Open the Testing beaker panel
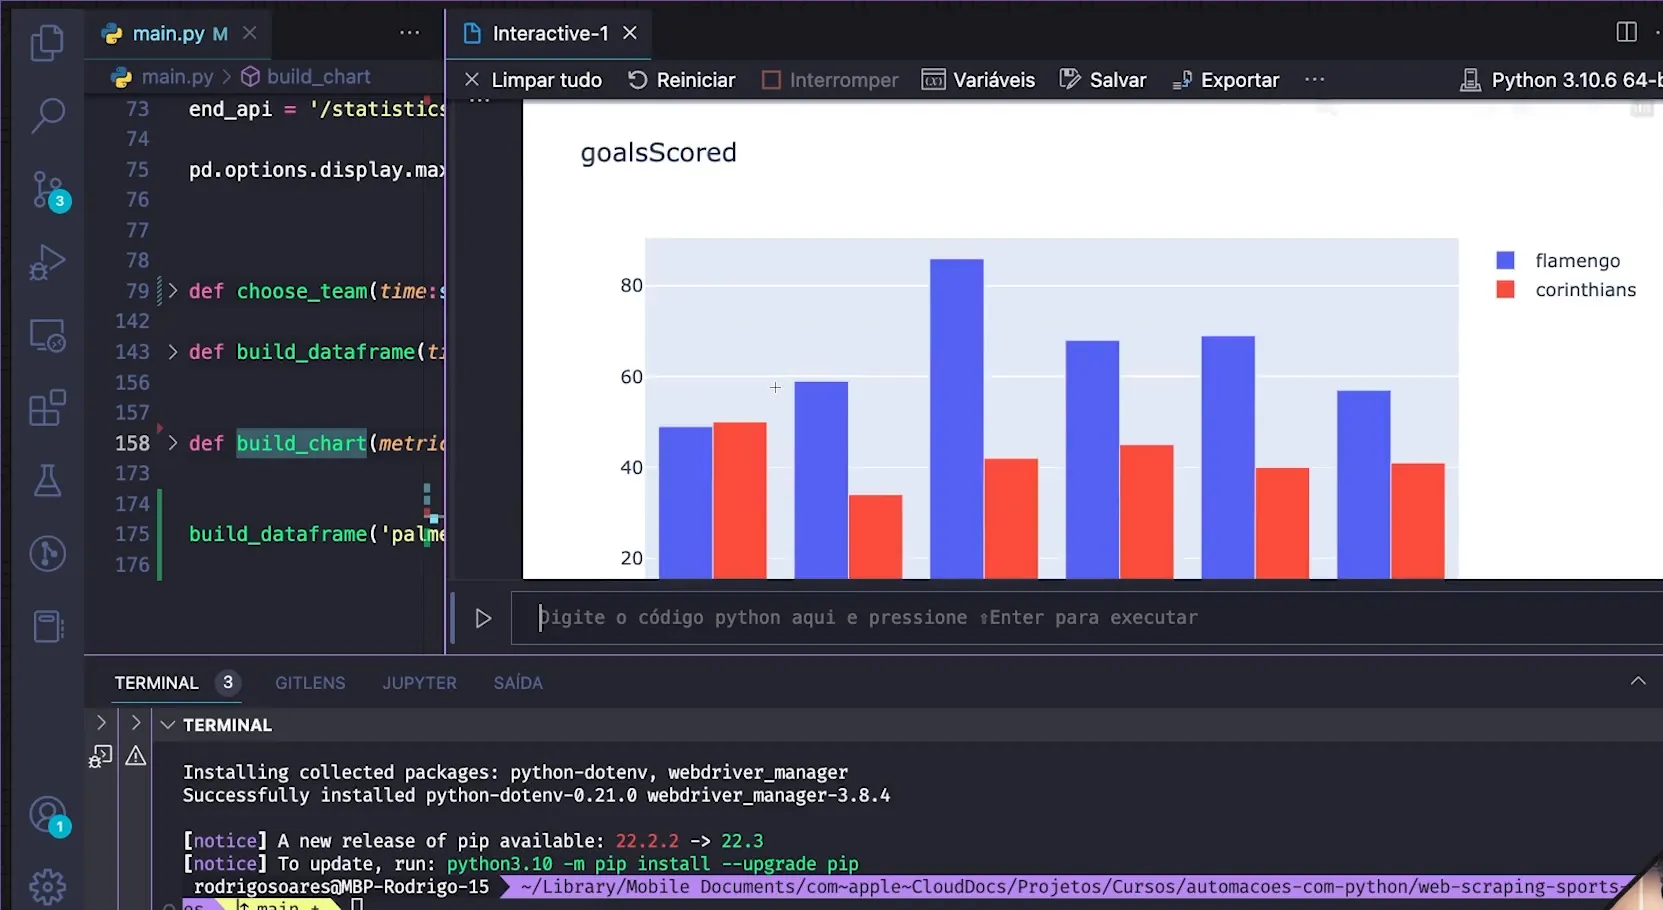 coord(47,481)
